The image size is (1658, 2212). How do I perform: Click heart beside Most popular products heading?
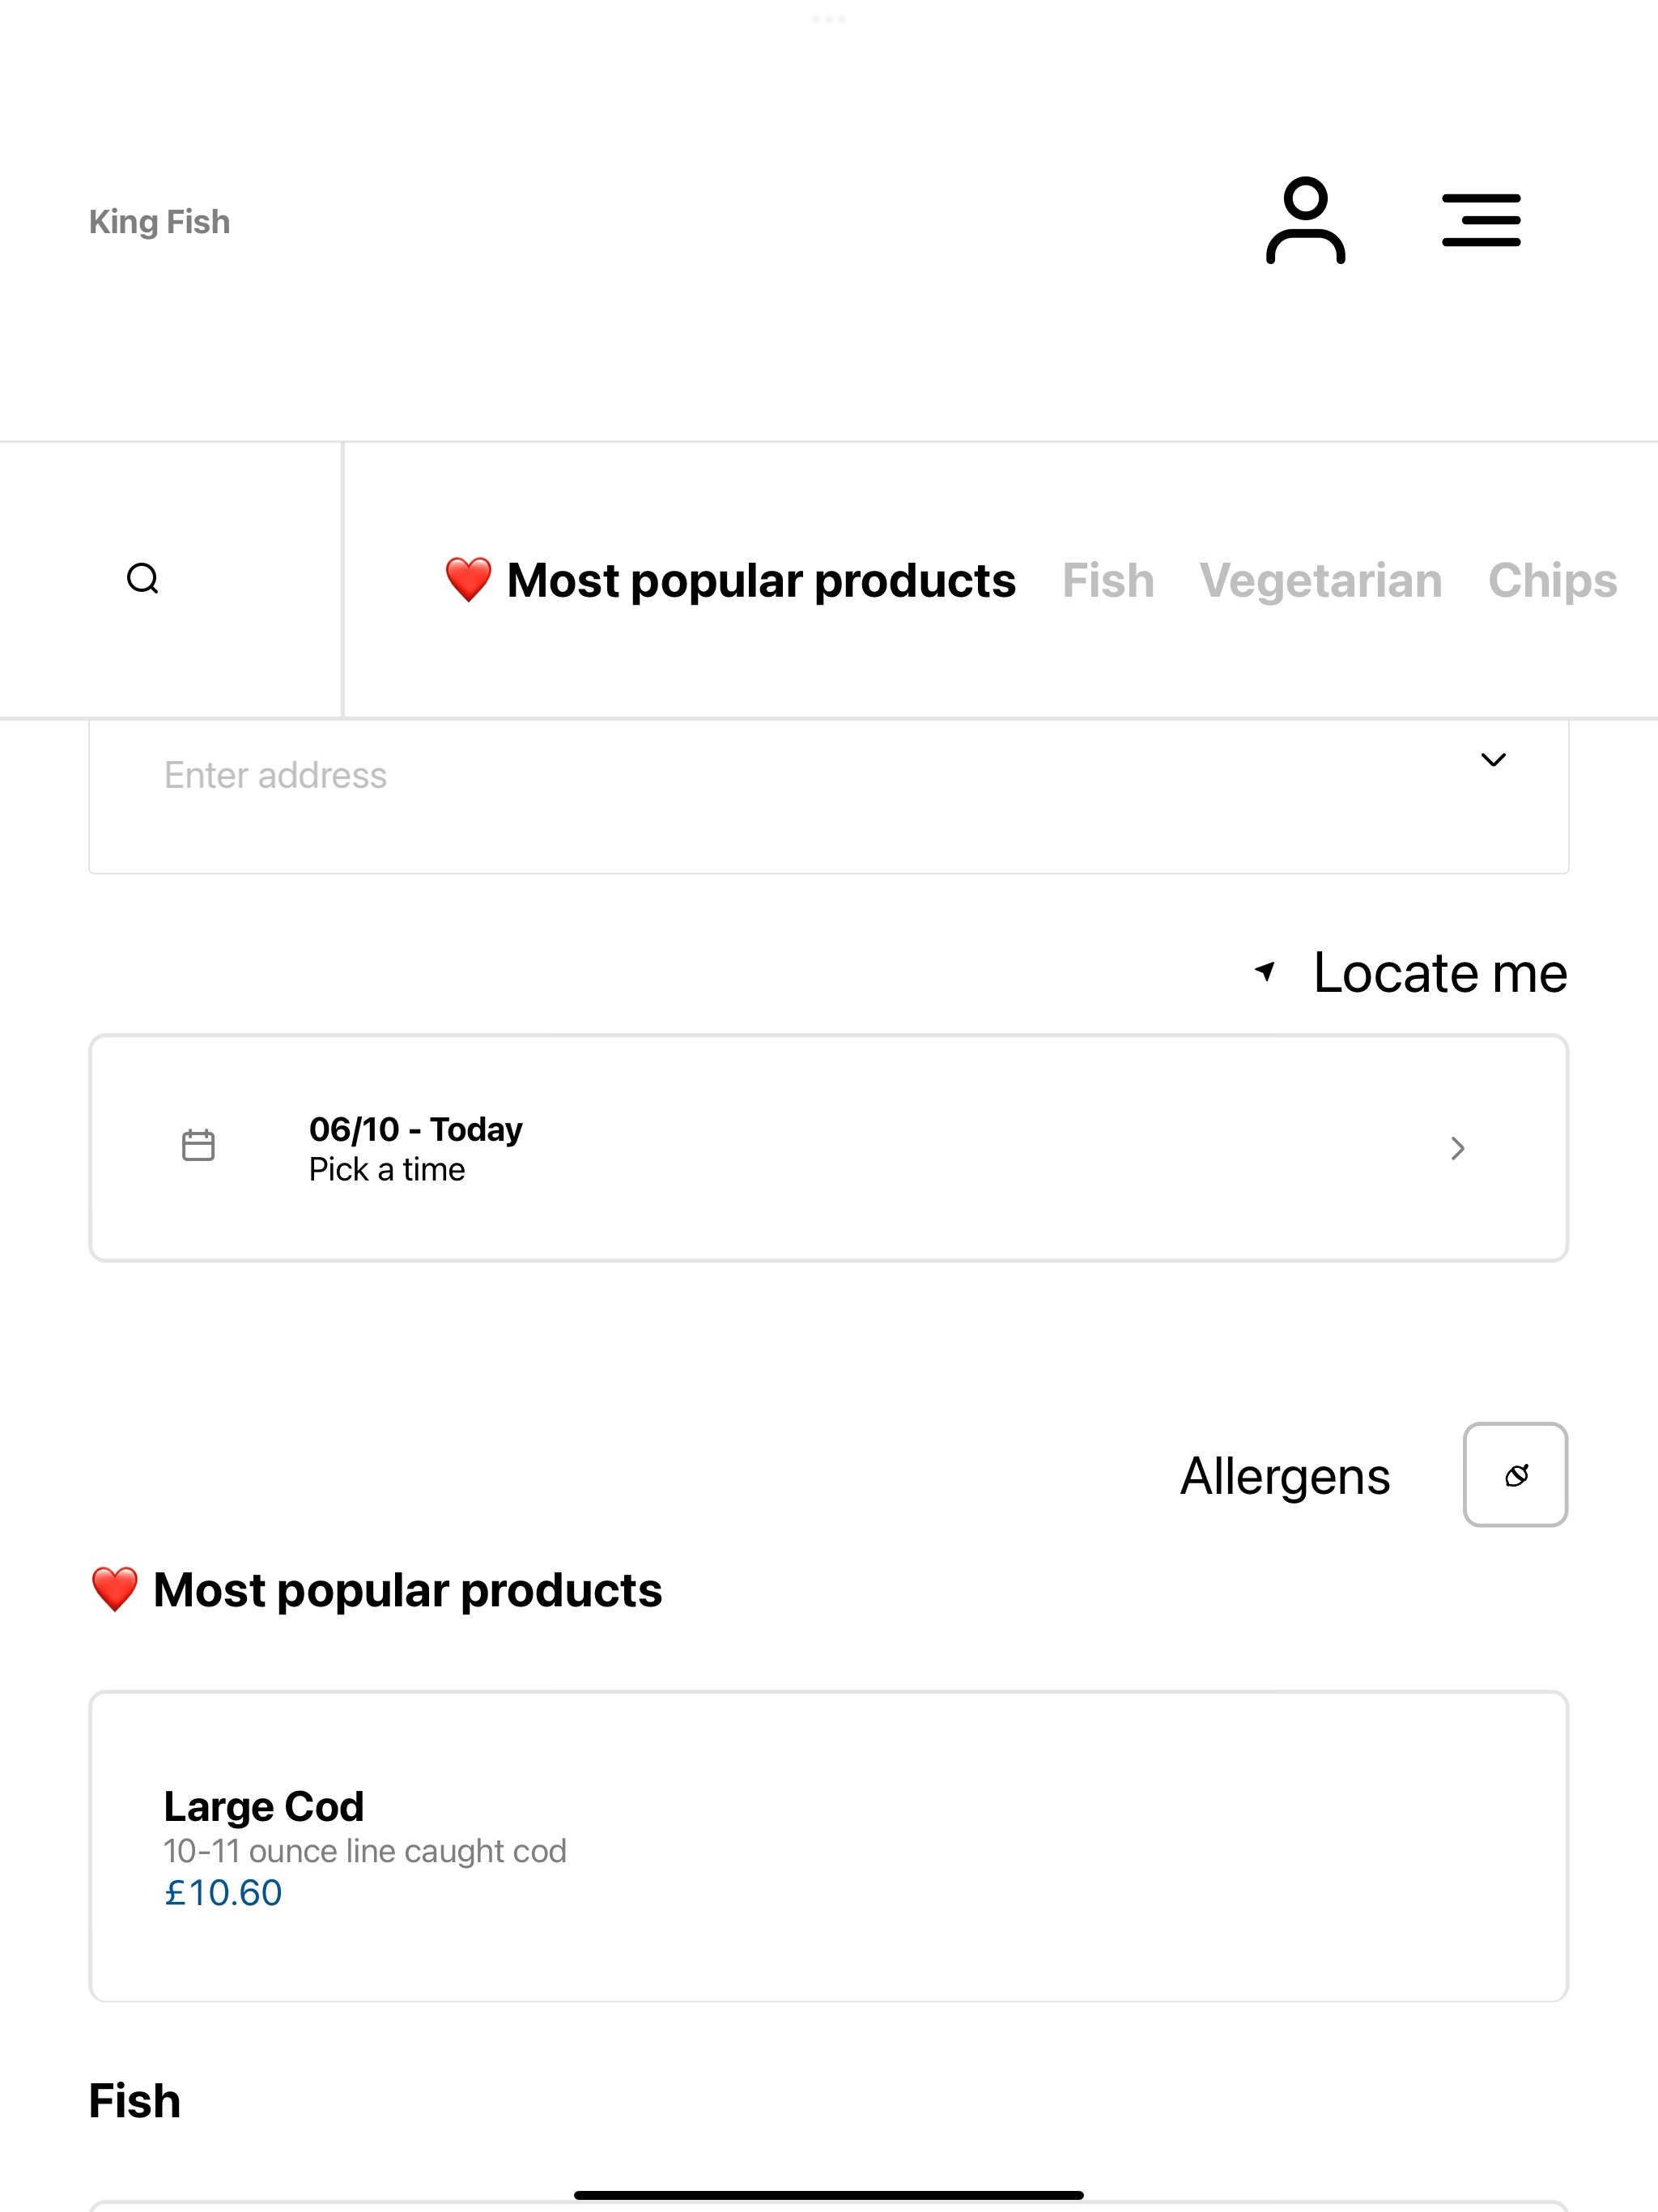point(114,1590)
